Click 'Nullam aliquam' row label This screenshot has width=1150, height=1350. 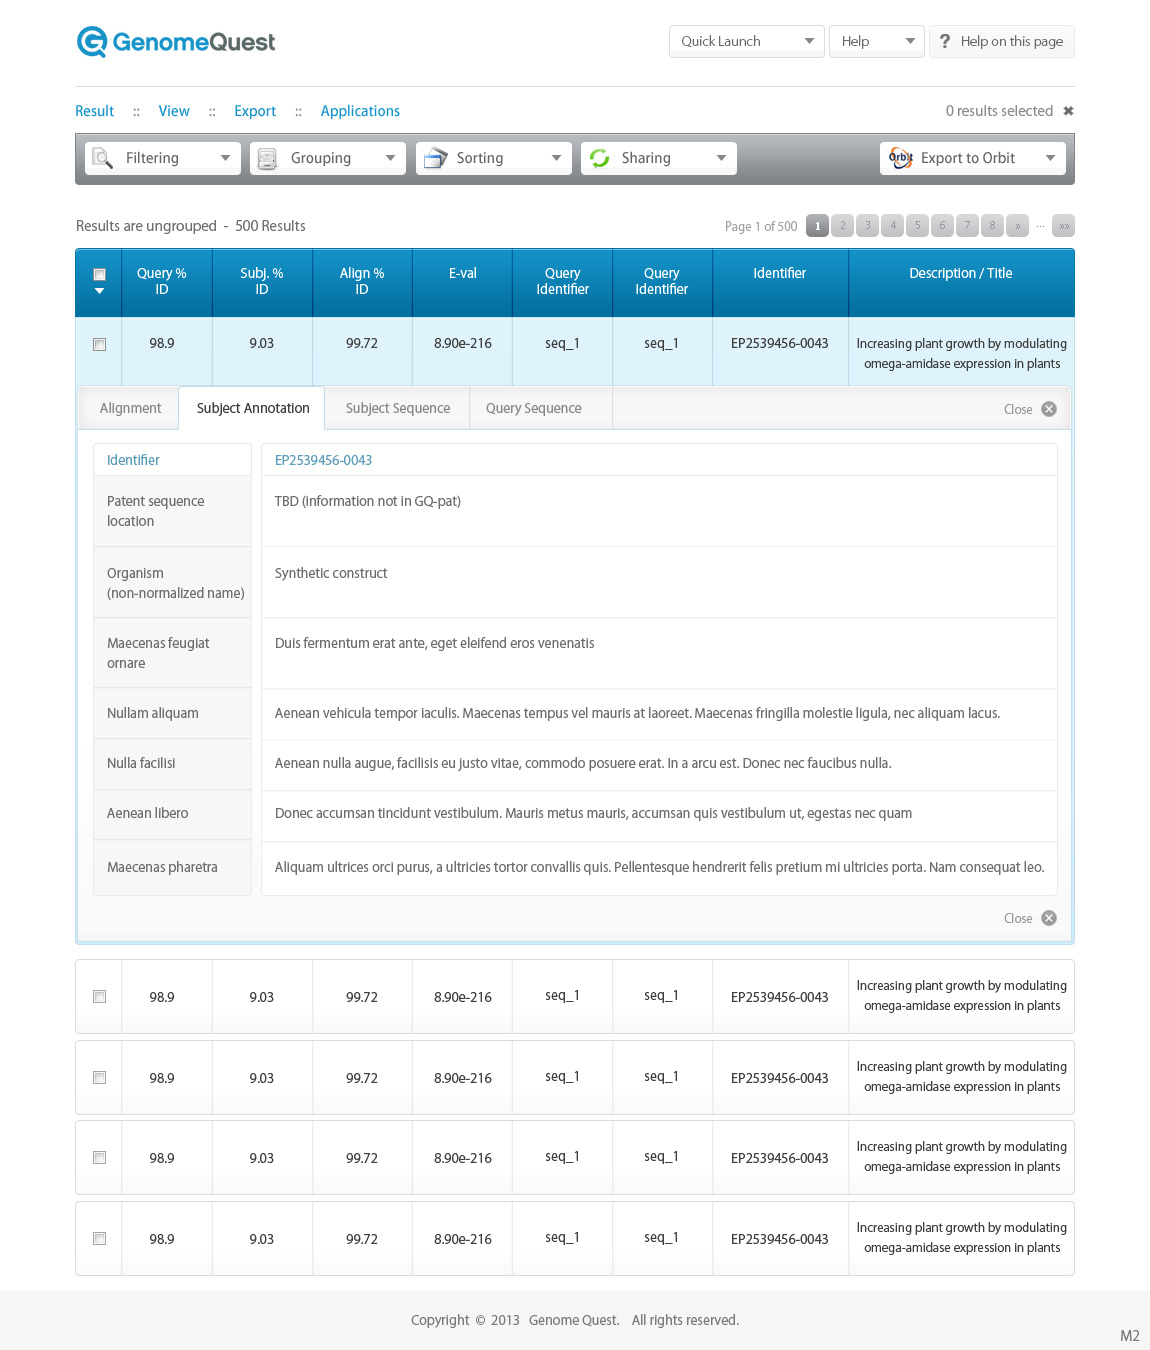(x=153, y=713)
